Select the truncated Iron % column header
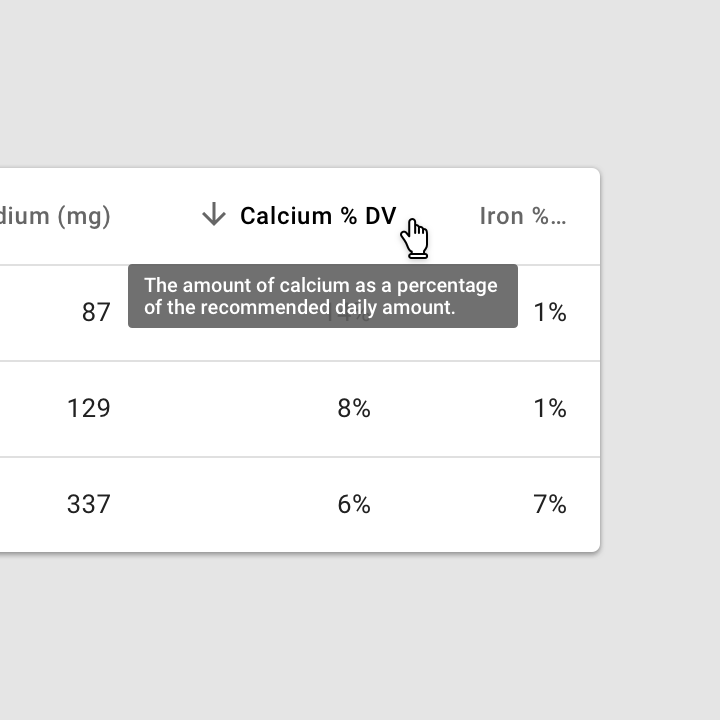Screen dimensions: 720x720 point(522,216)
